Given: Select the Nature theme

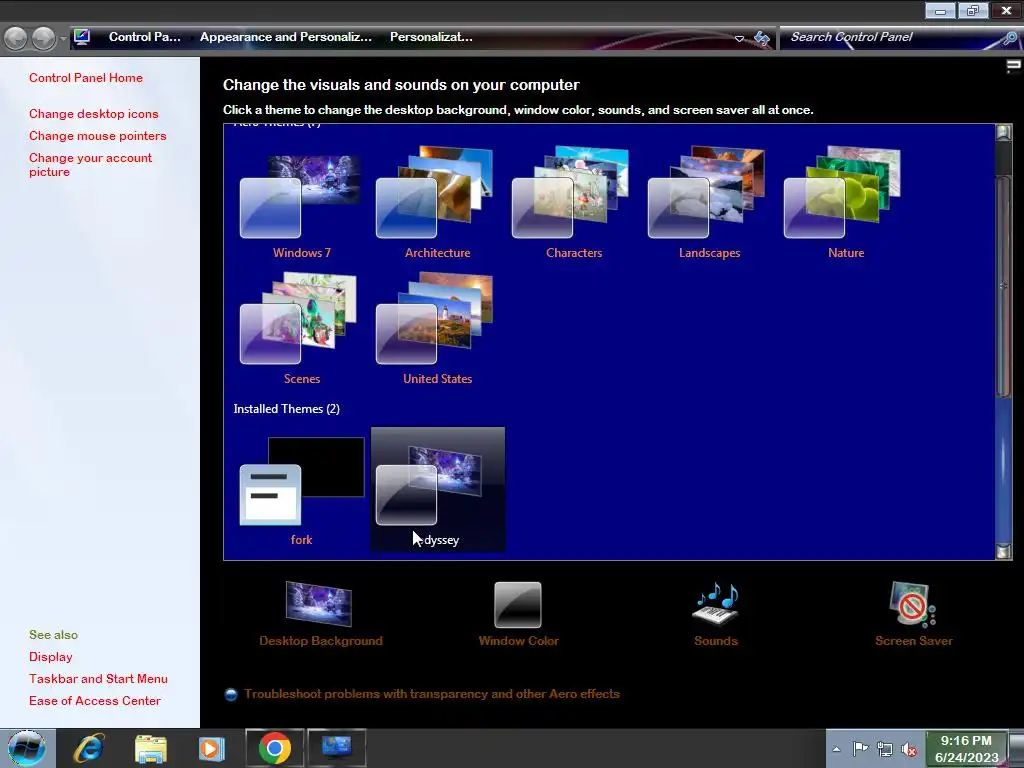Looking at the screenshot, I should 846,202.
